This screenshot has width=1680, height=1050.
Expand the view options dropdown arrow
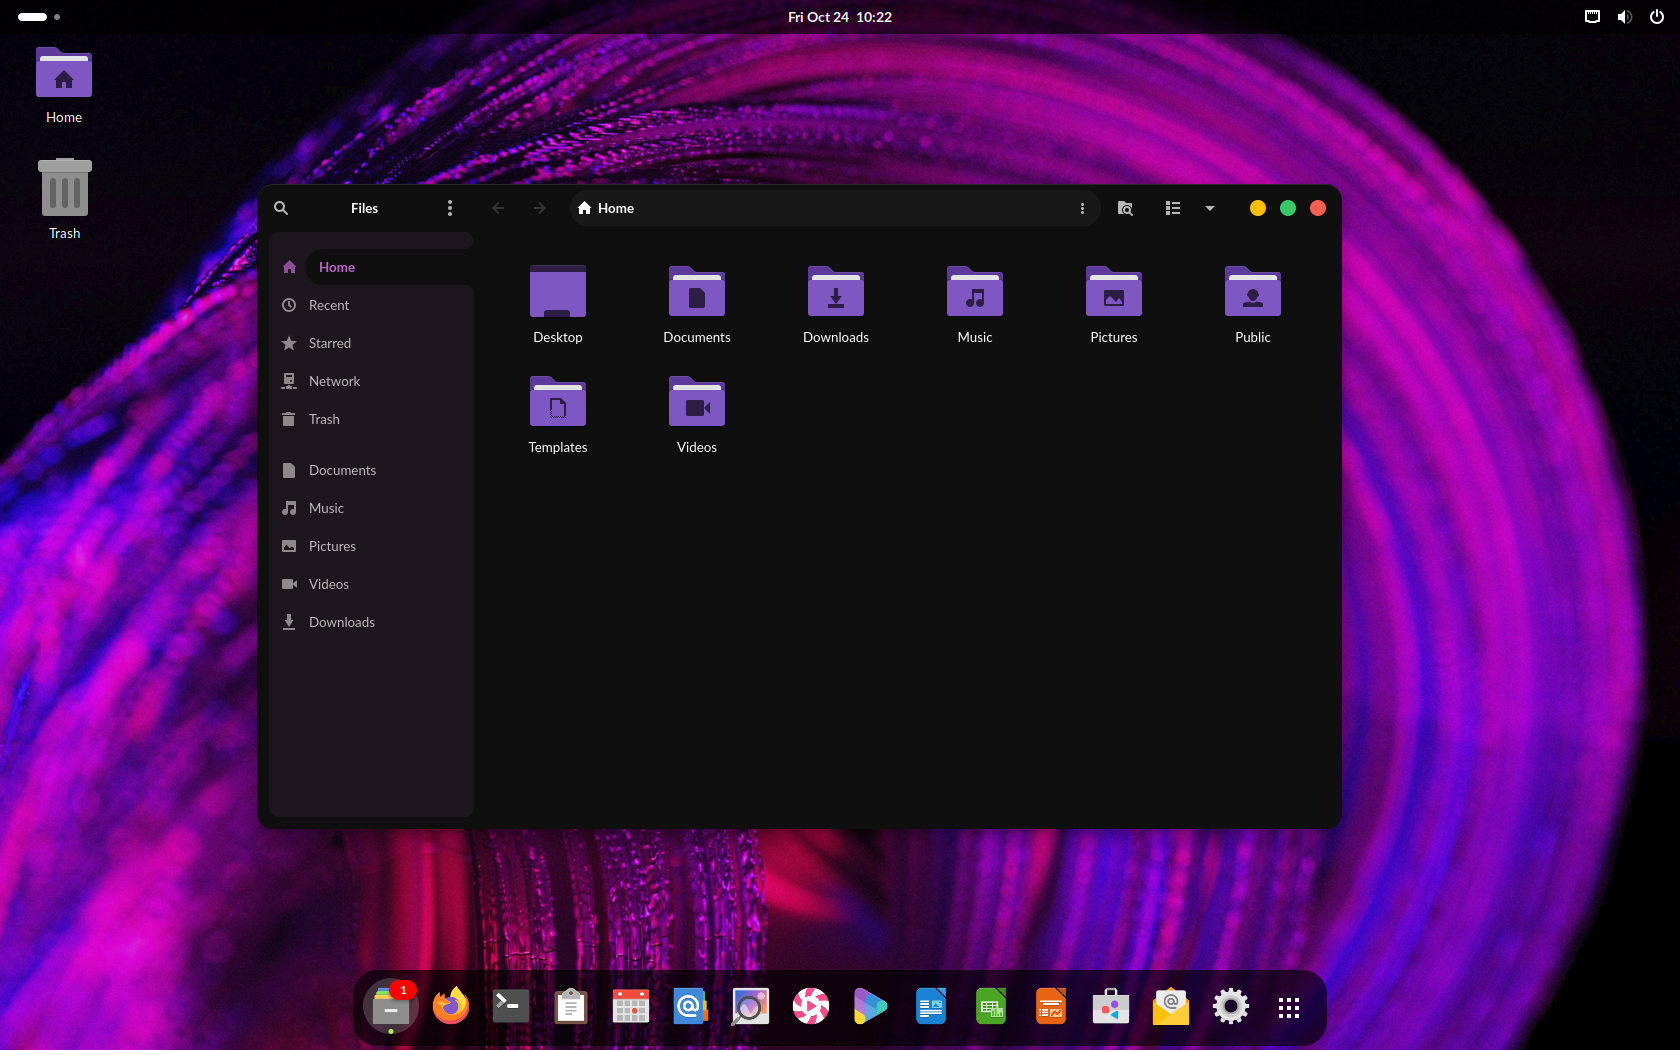coord(1210,208)
